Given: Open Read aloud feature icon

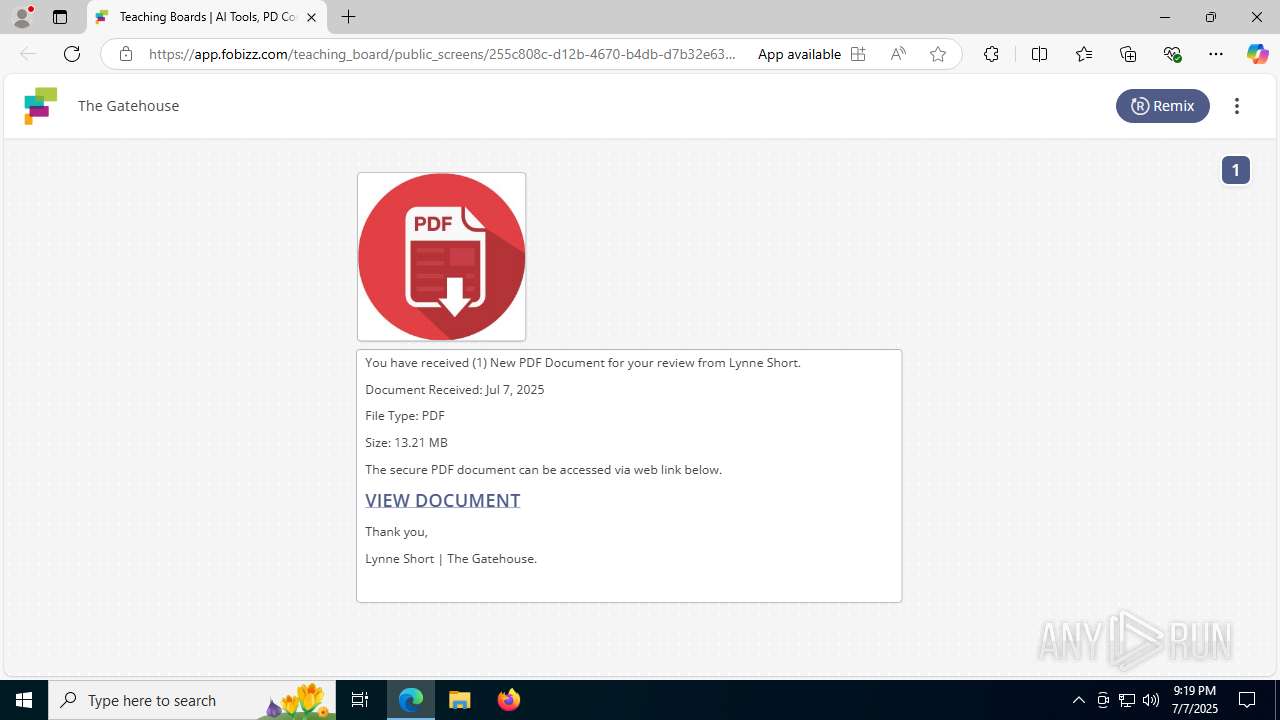Looking at the screenshot, I should (x=898, y=54).
